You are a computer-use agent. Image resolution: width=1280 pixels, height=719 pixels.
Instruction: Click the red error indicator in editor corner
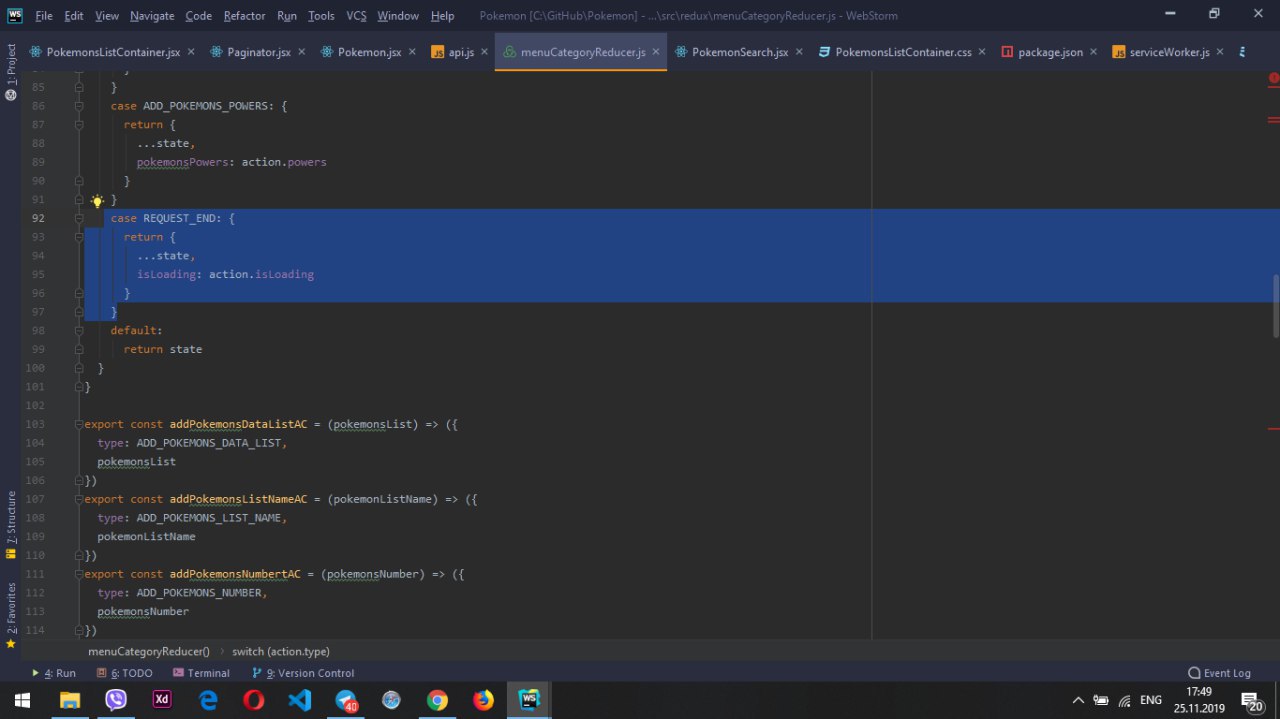1273,78
